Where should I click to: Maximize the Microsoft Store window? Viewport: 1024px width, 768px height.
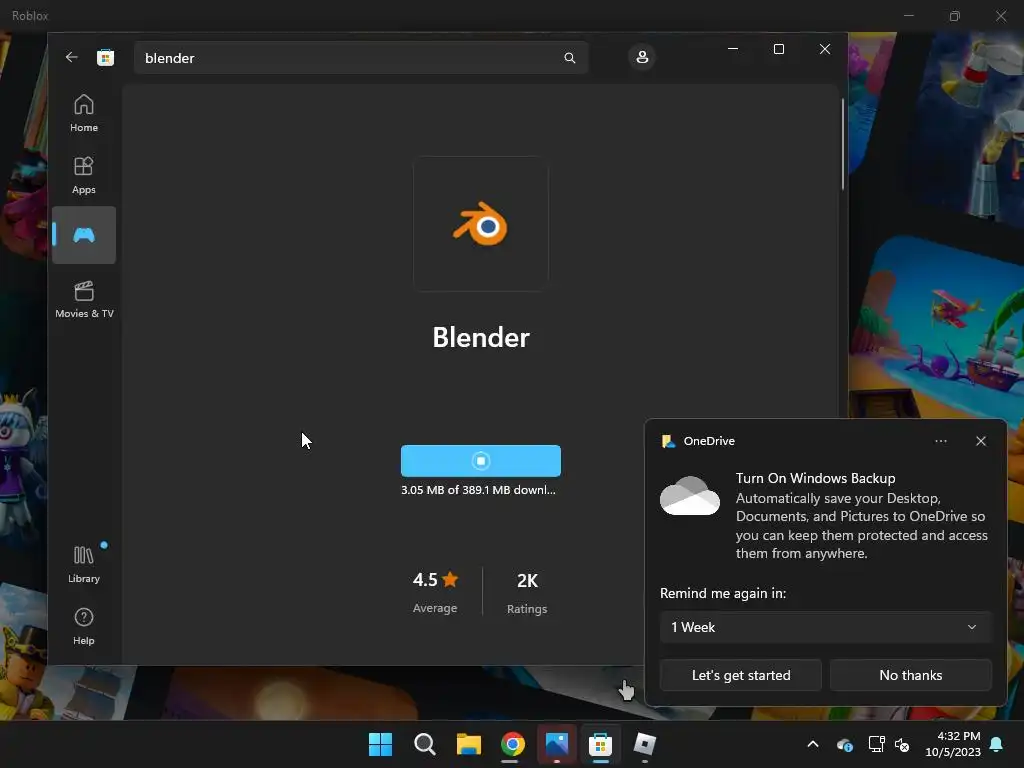(x=778, y=49)
